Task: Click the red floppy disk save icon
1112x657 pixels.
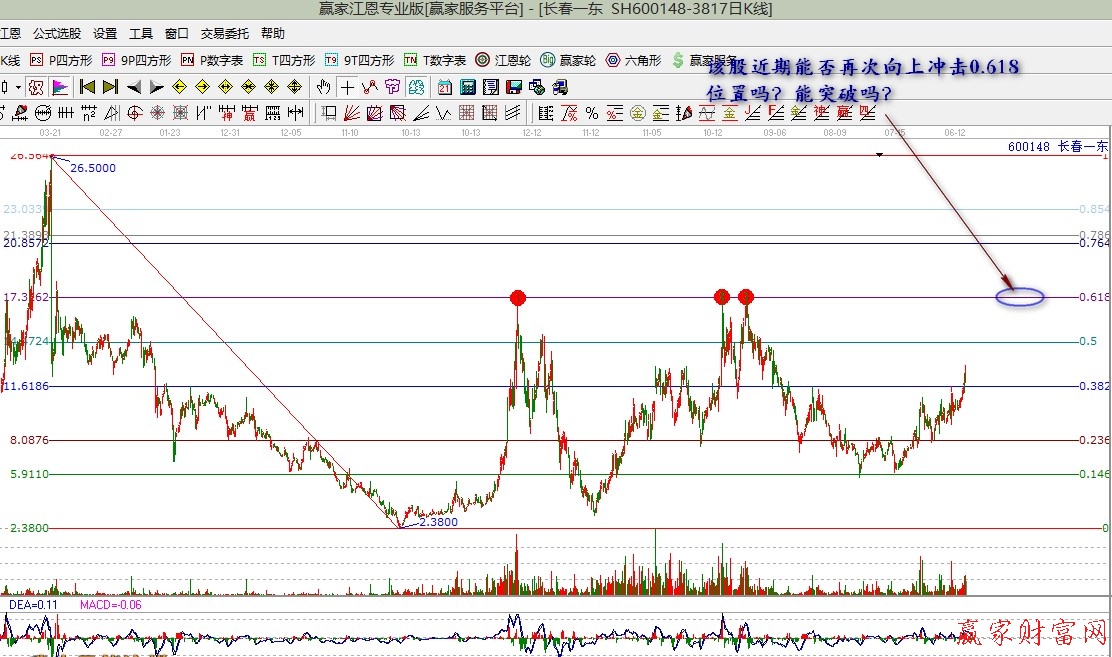Action: tap(514, 87)
